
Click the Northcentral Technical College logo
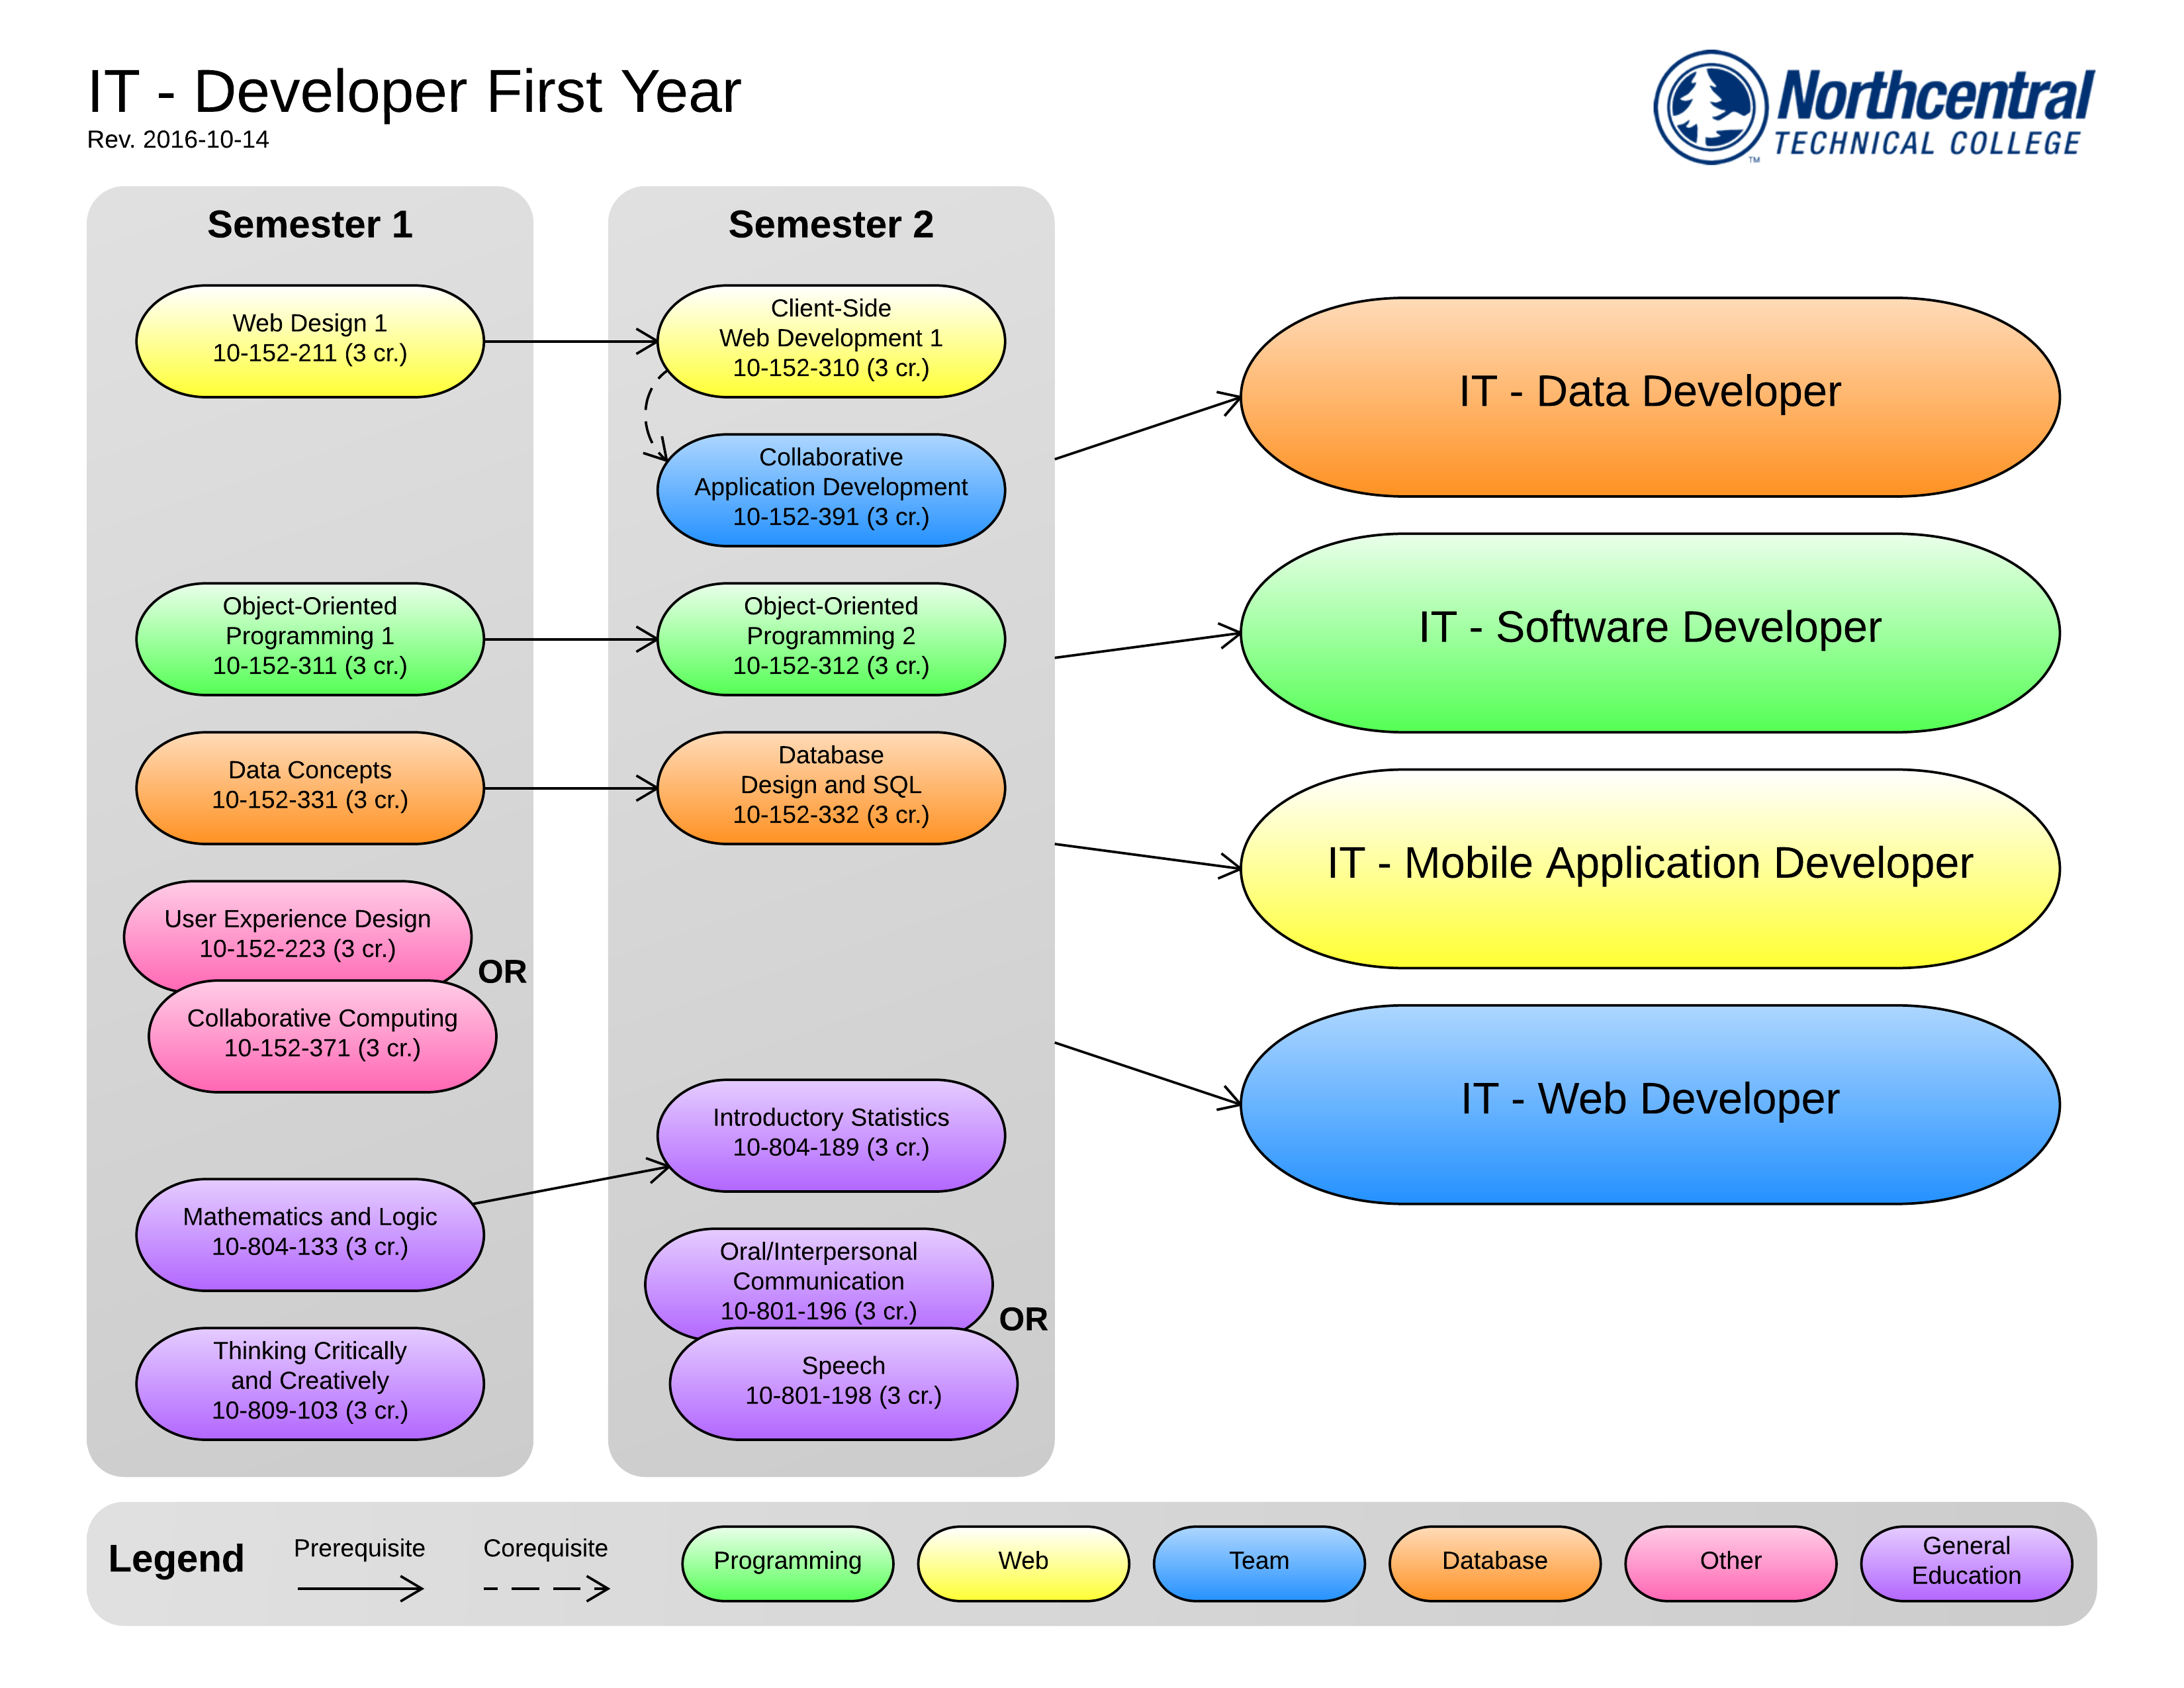1873,108
